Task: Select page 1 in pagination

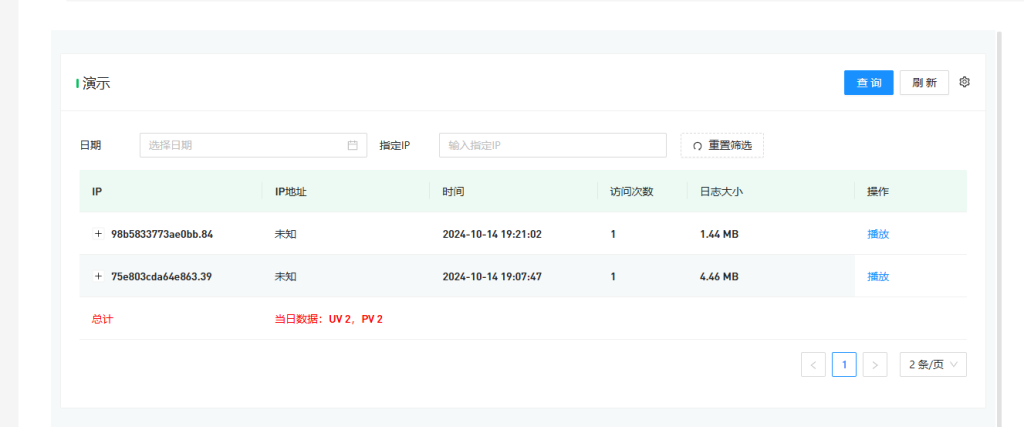Action: 844,365
